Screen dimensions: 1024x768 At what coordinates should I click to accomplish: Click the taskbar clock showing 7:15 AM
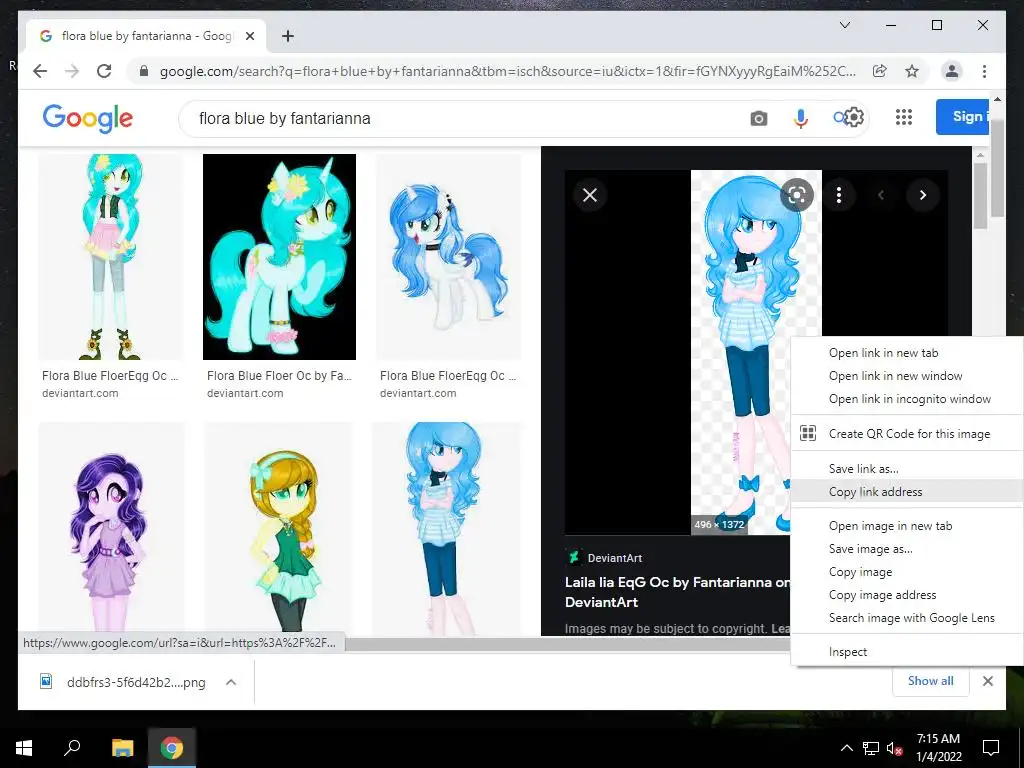[938, 748]
